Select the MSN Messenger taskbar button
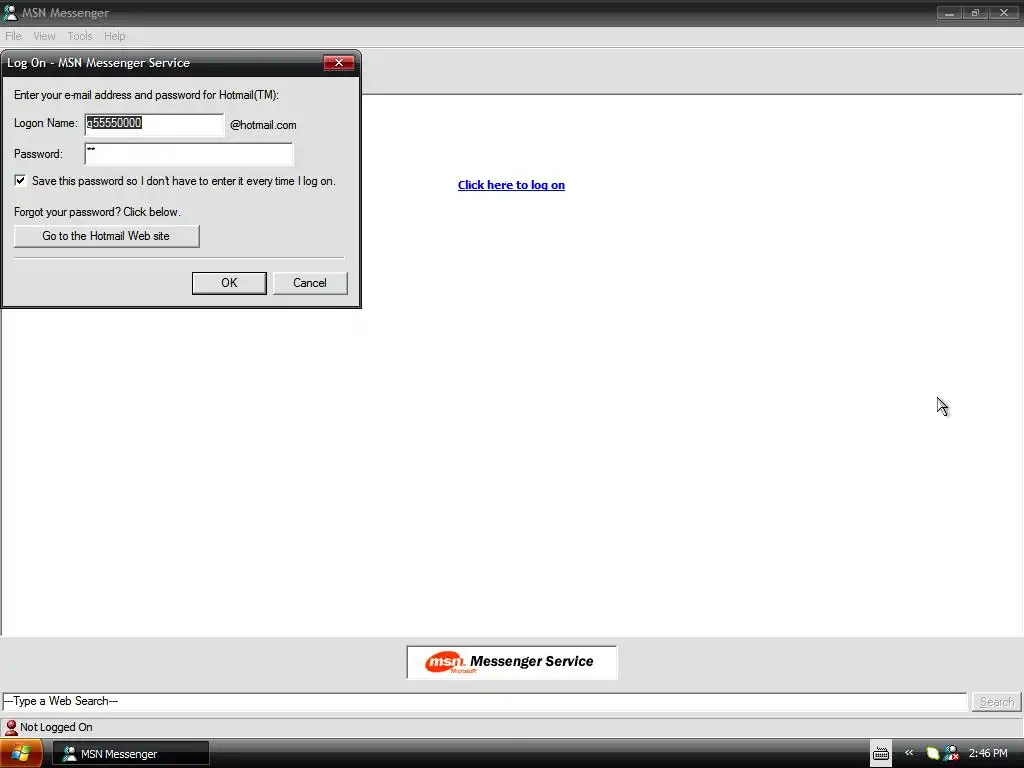Viewport: 1024px width, 768px height. pyautogui.click(x=131, y=754)
